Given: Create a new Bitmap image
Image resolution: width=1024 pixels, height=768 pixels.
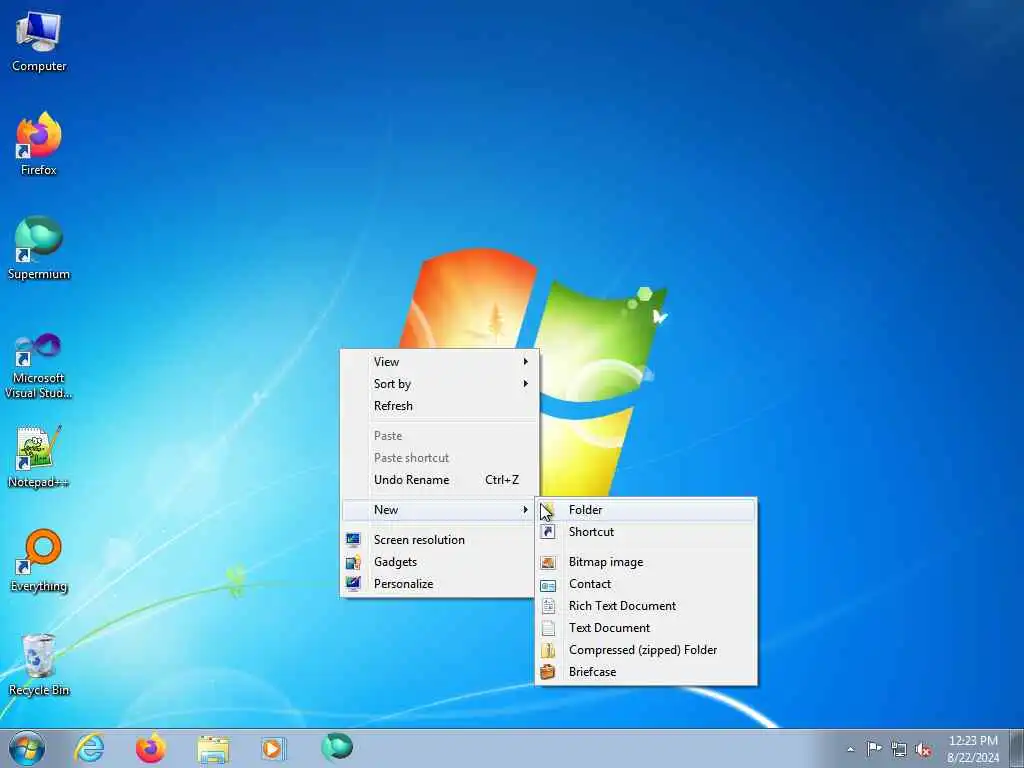Looking at the screenshot, I should coord(646,562).
